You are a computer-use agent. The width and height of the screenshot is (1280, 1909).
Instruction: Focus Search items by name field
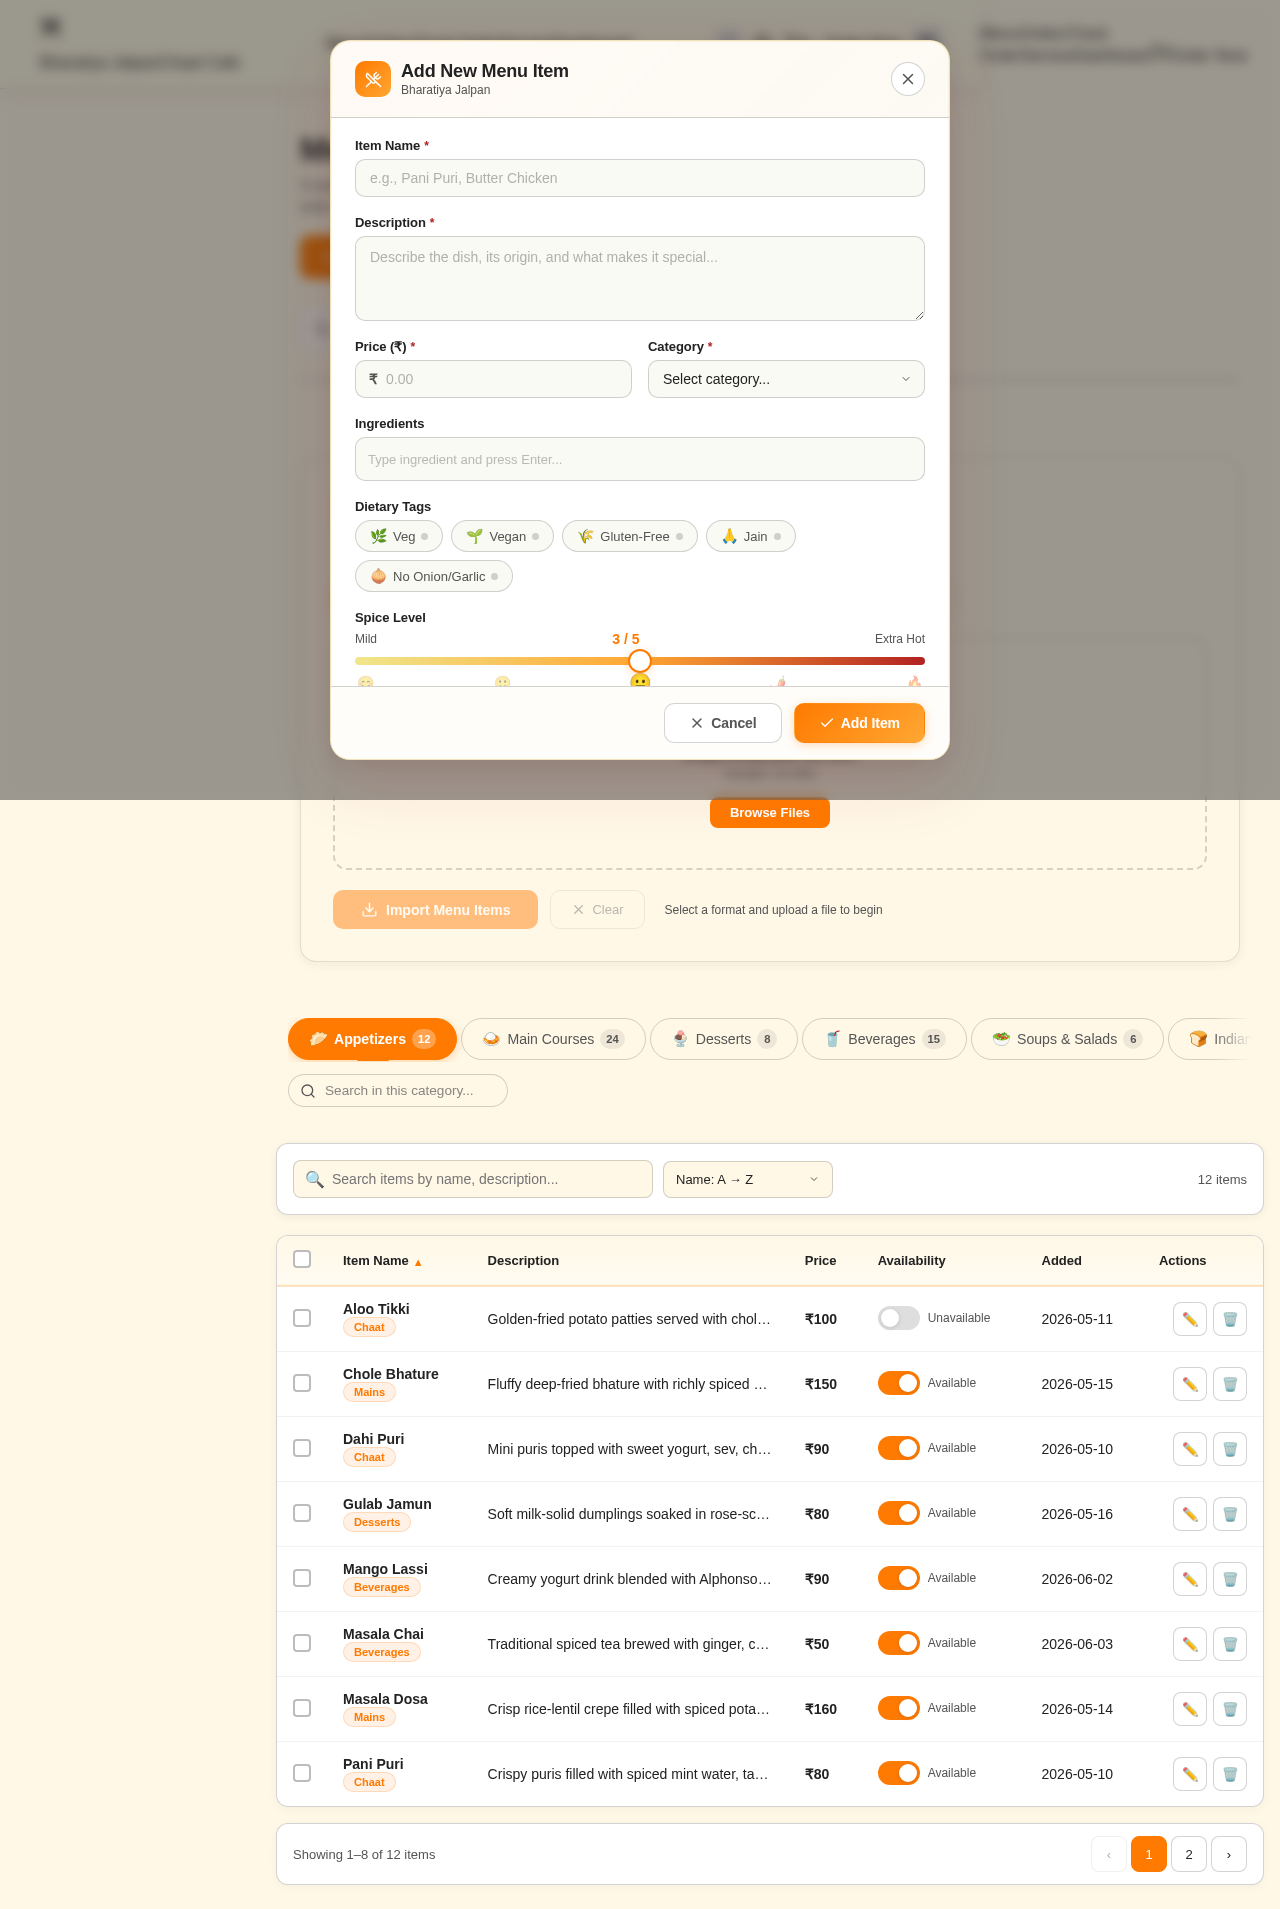coord(473,1179)
